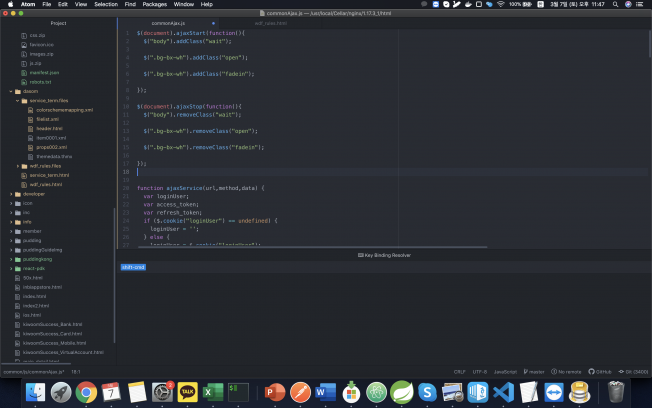Image resolution: width=652 pixels, height=408 pixels.
Task: Click UTF-8 encoding in status bar
Action: click(479, 371)
